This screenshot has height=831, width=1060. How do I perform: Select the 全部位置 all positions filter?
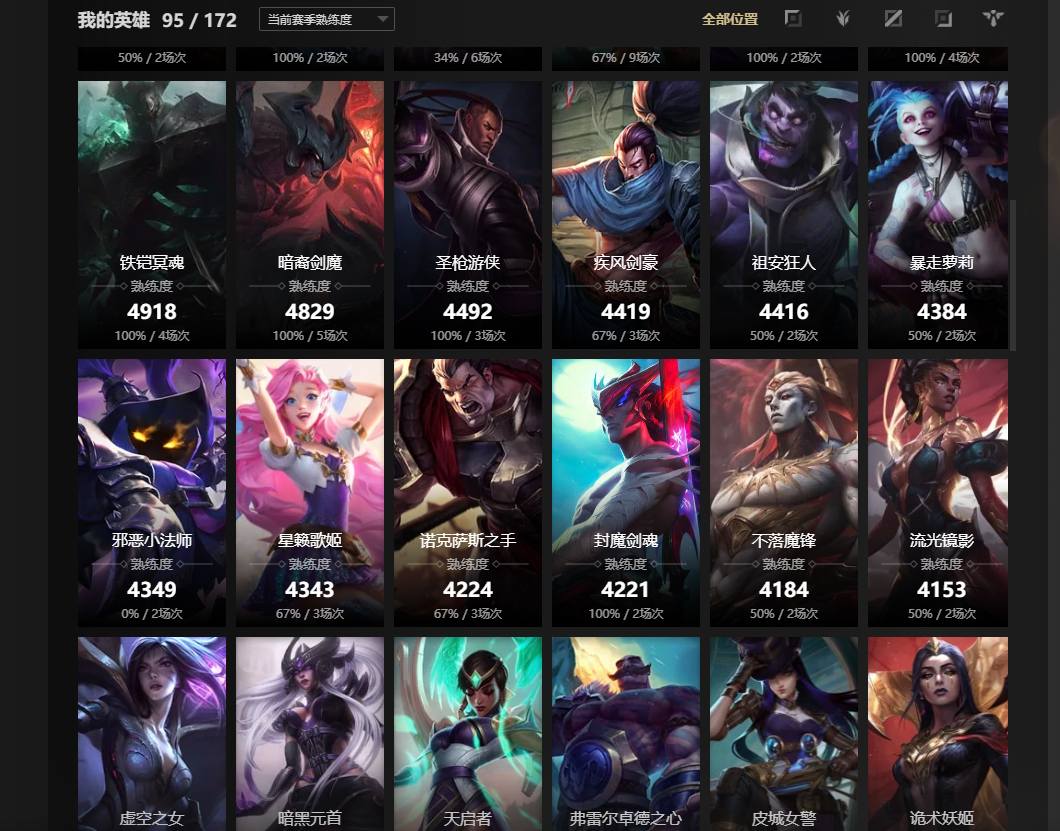[729, 19]
